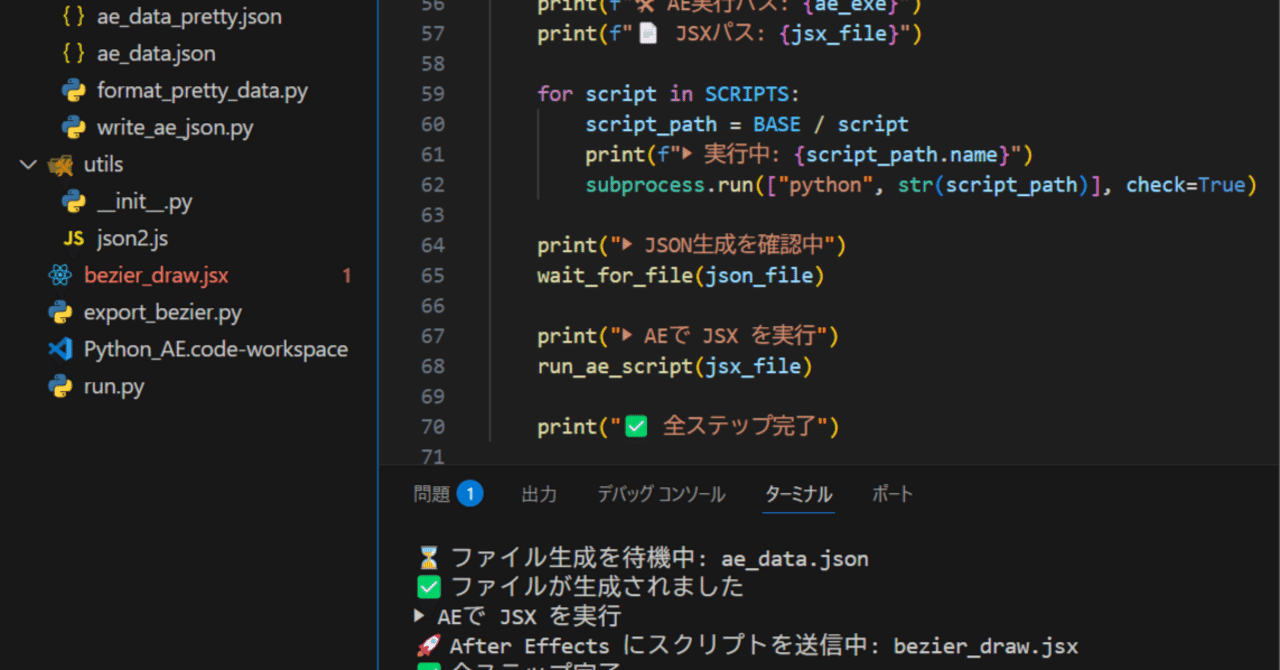Select the Python icon for run.py

63,386
